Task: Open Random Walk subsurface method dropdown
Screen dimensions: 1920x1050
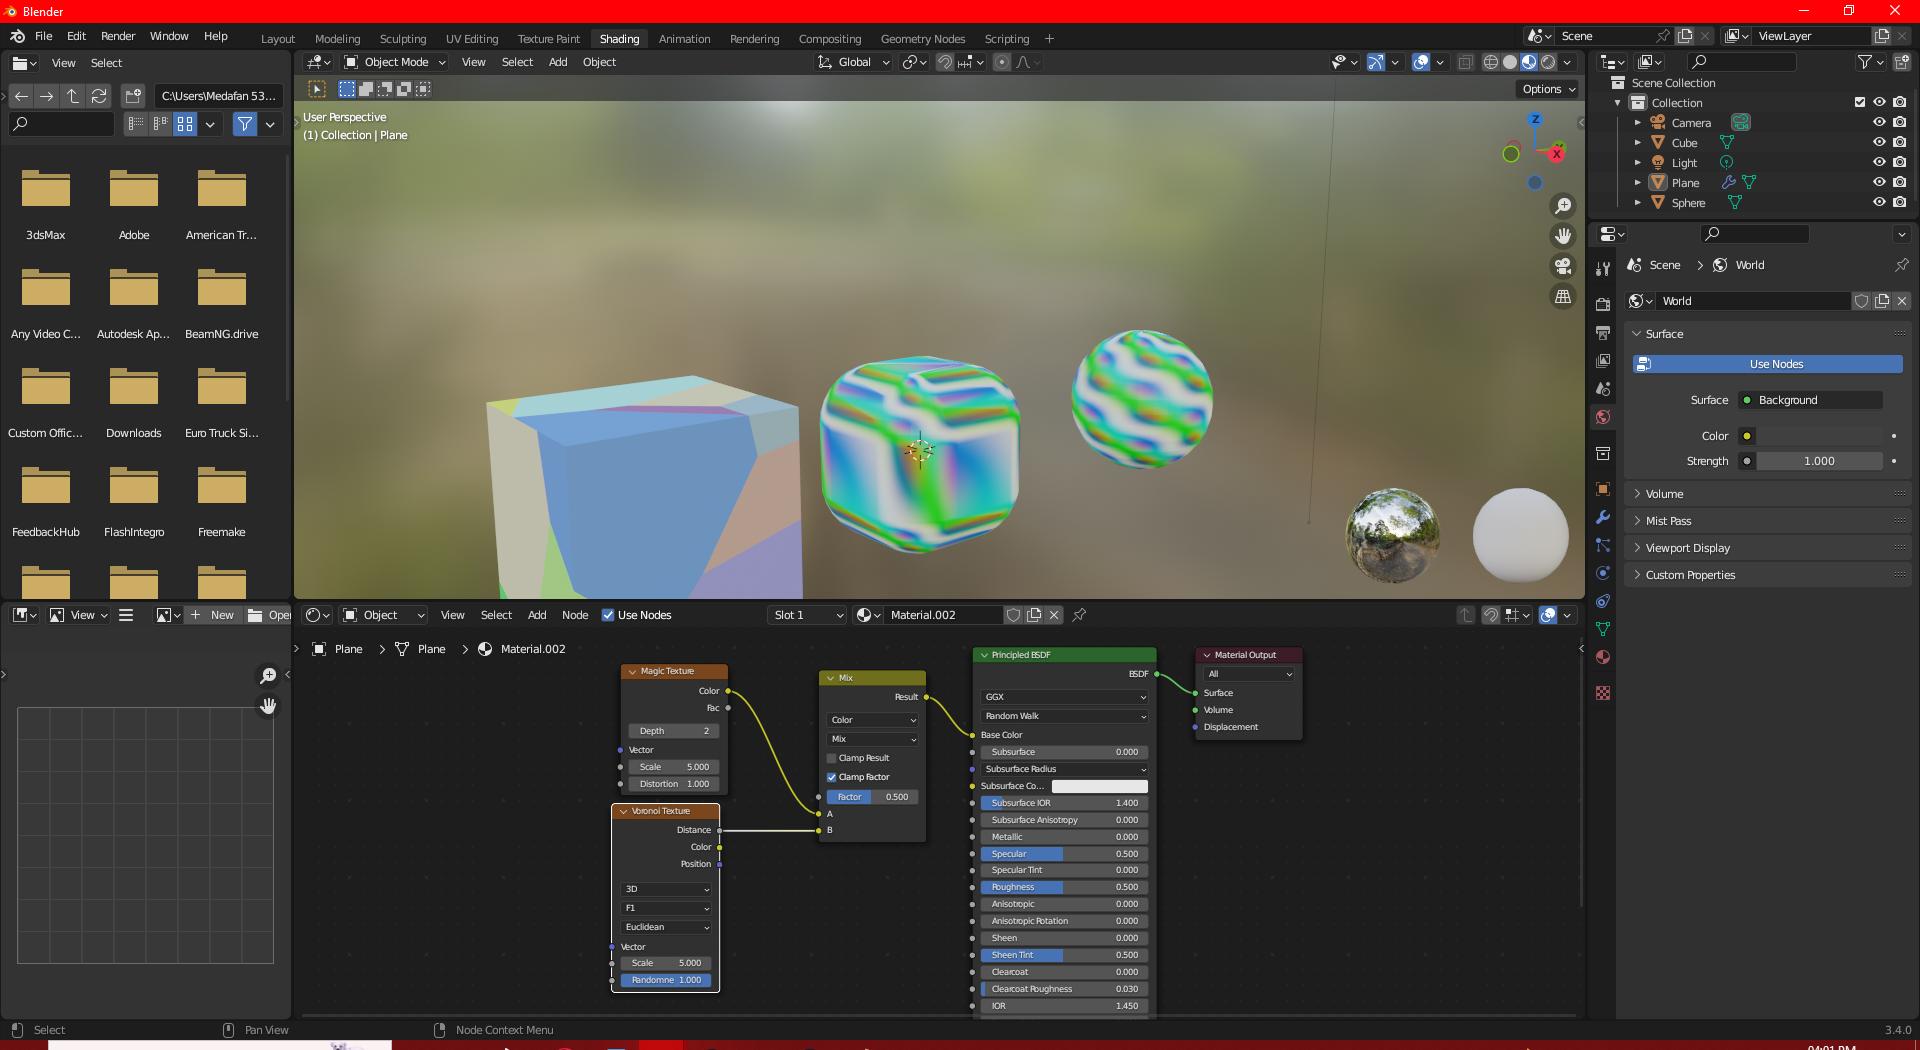Action: coord(1064,716)
